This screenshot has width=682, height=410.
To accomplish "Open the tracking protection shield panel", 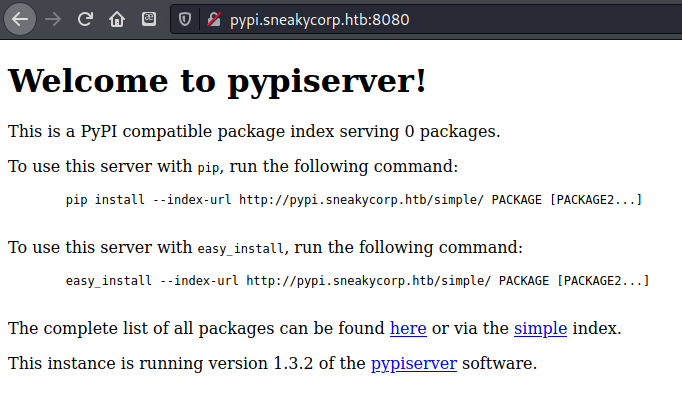I will pos(185,19).
